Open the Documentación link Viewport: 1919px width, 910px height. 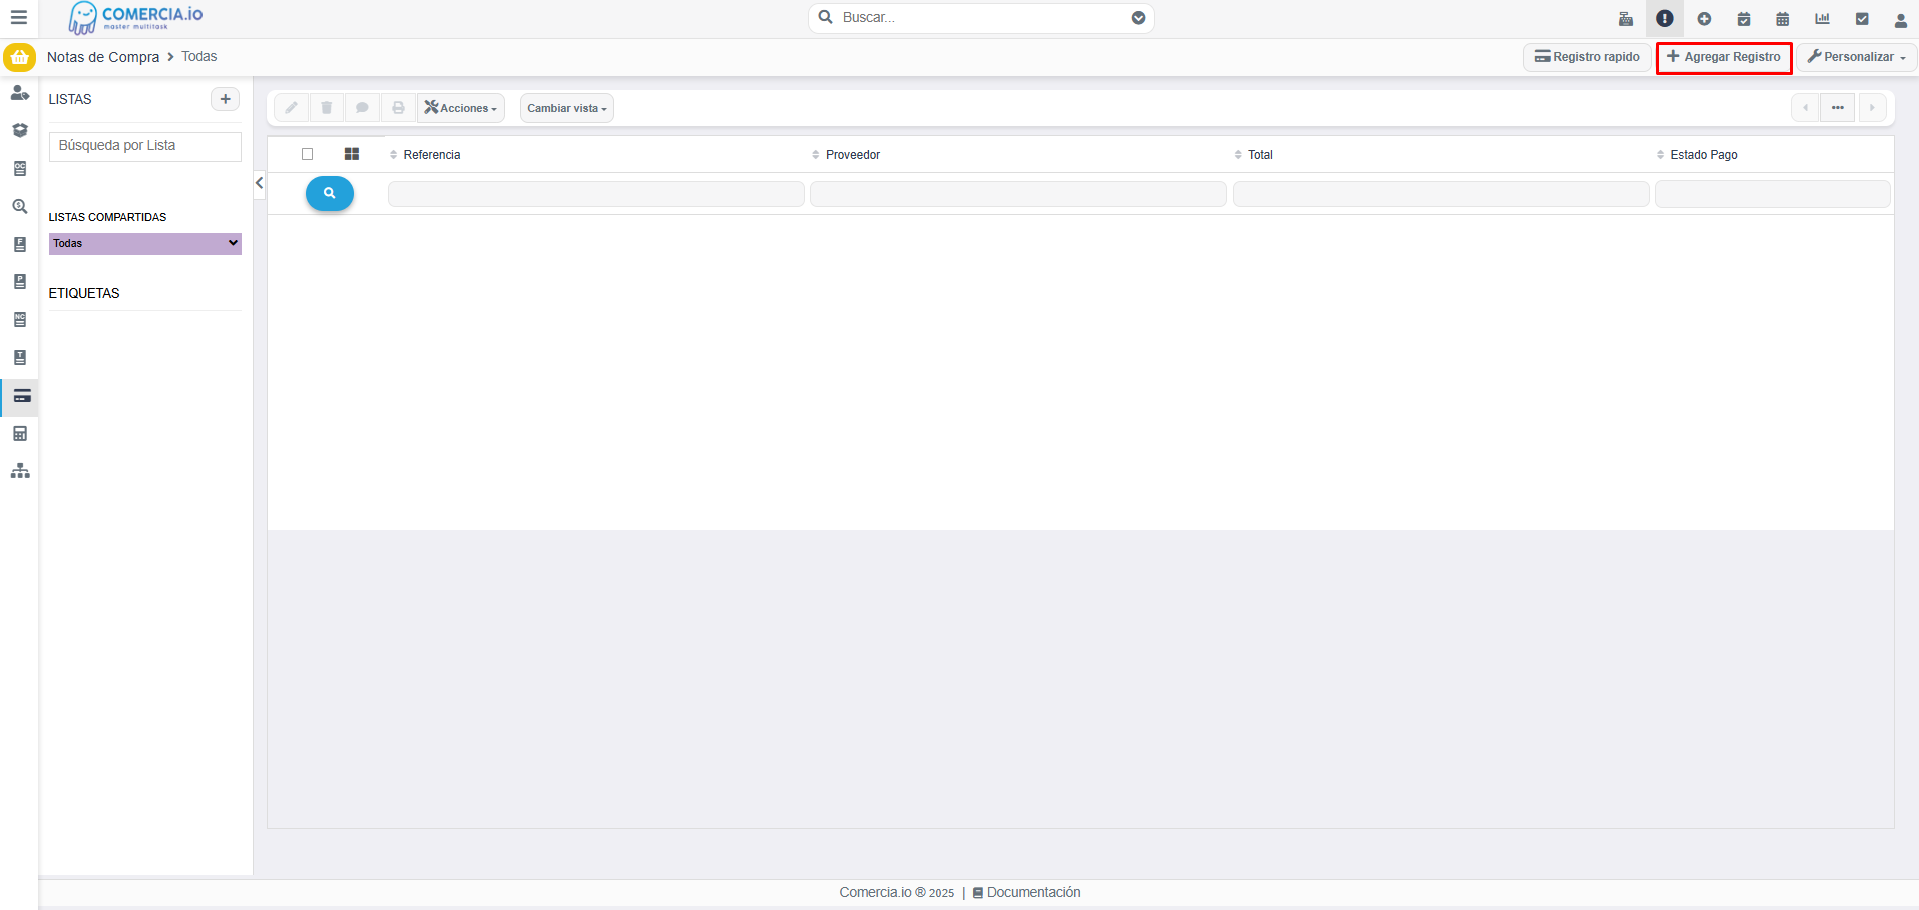(x=1026, y=893)
